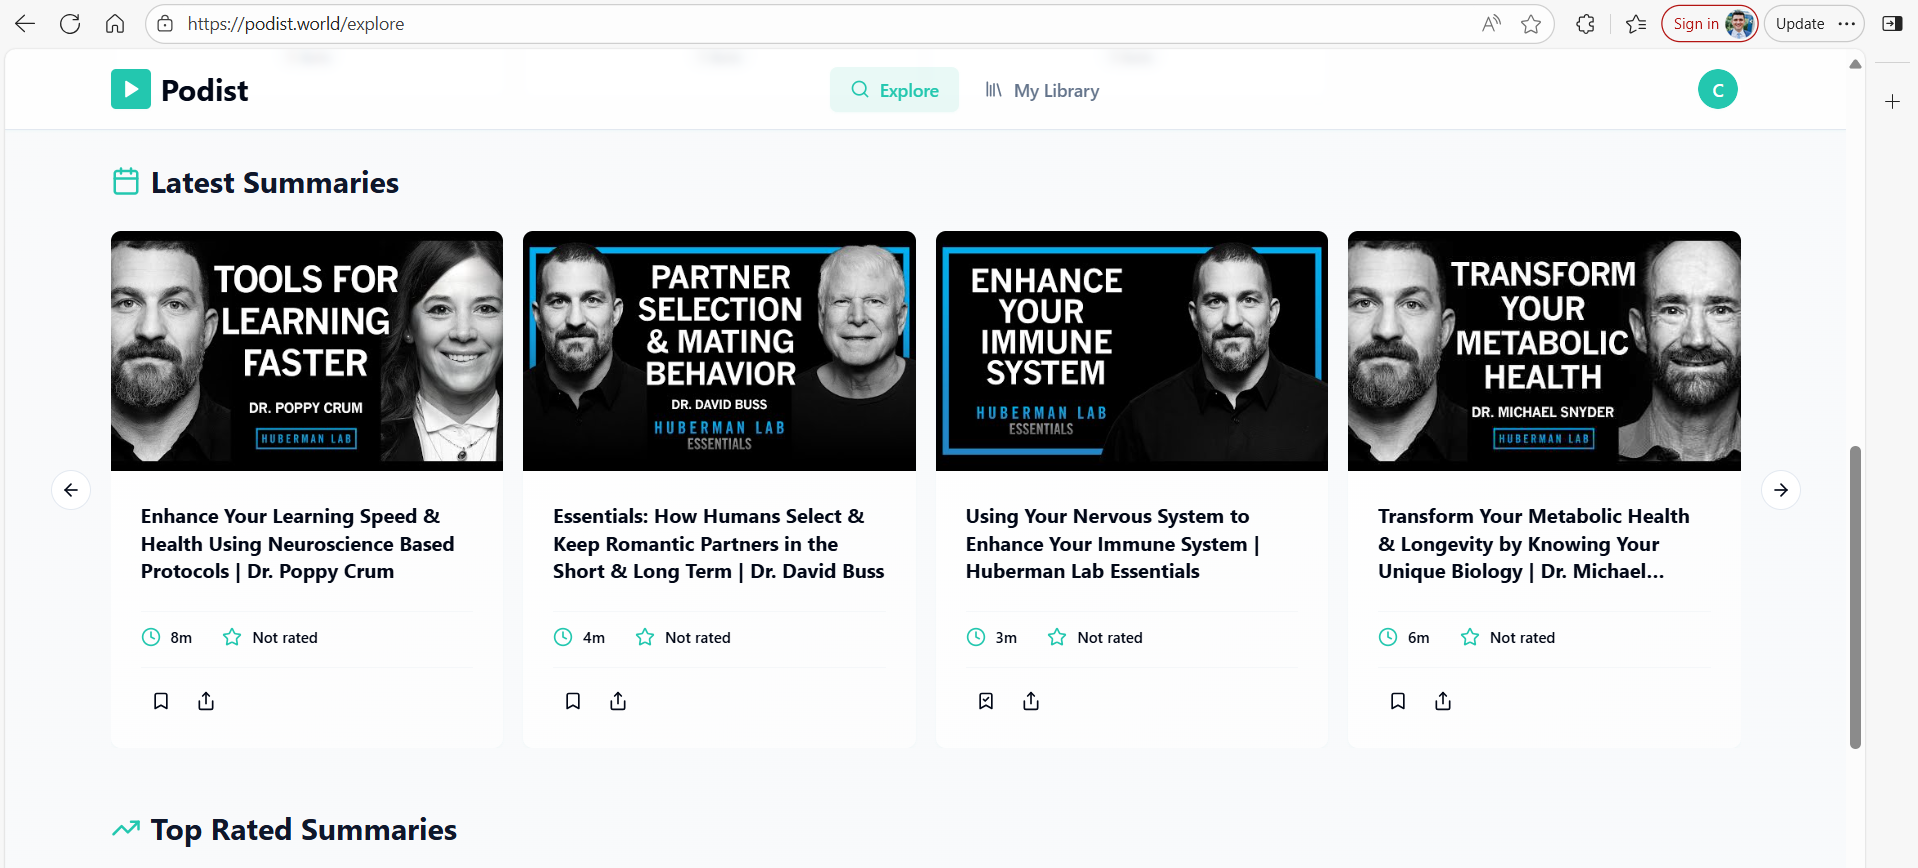Screen dimensions: 1918x868
Task: Open browser extensions puzzle icon
Action: click(x=1585, y=24)
